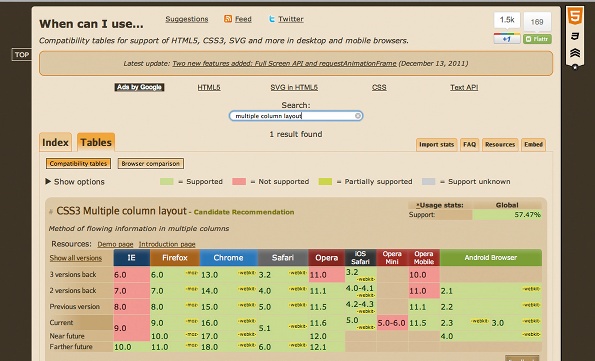Click the Opera Mini column header

(392, 258)
